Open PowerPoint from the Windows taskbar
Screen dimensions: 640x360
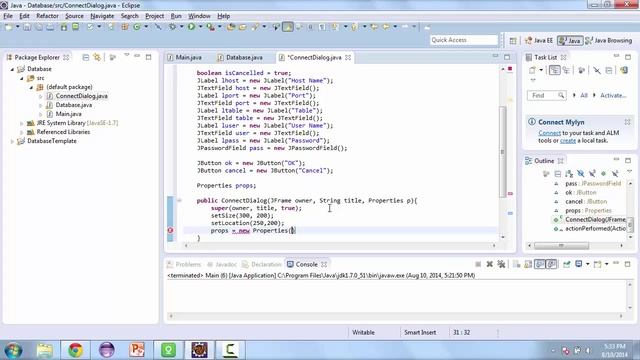point(137,350)
